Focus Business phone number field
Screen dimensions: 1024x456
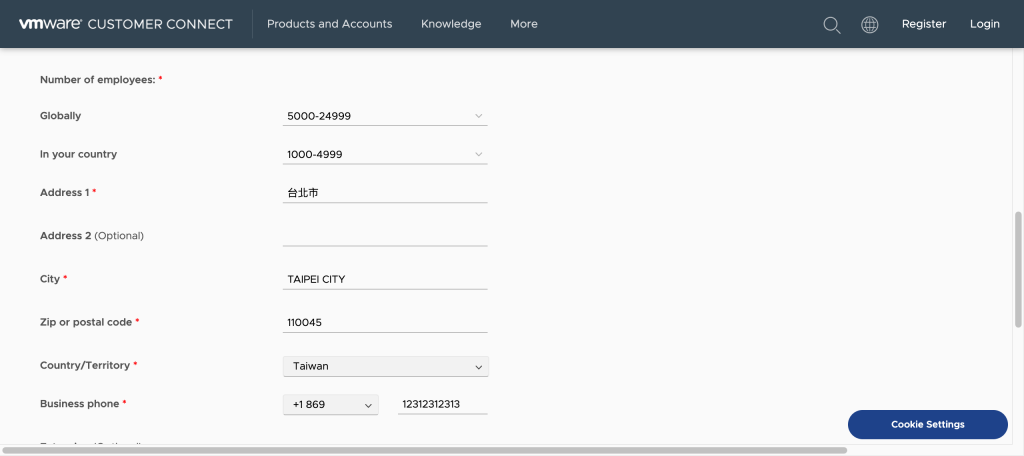coord(443,404)
